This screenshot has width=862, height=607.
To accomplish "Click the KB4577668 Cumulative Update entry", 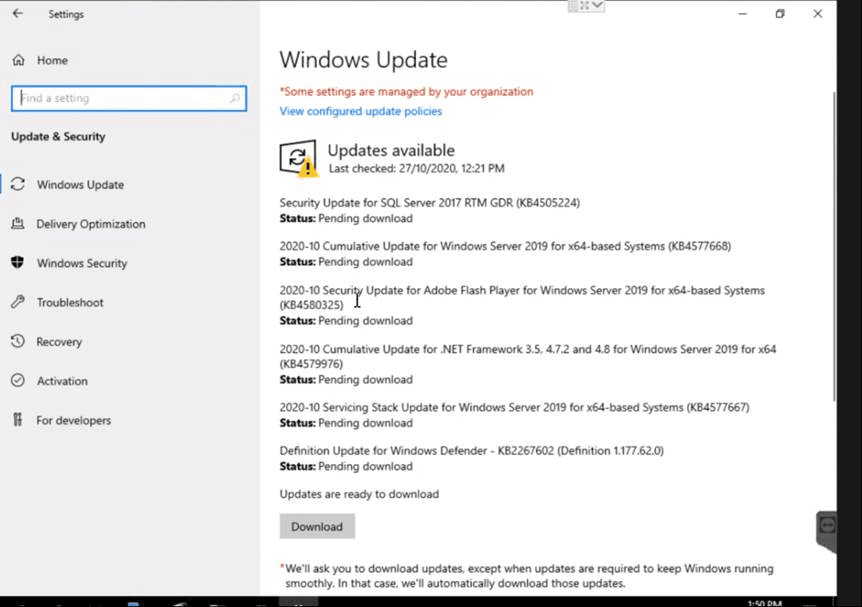I will [505, 253].
